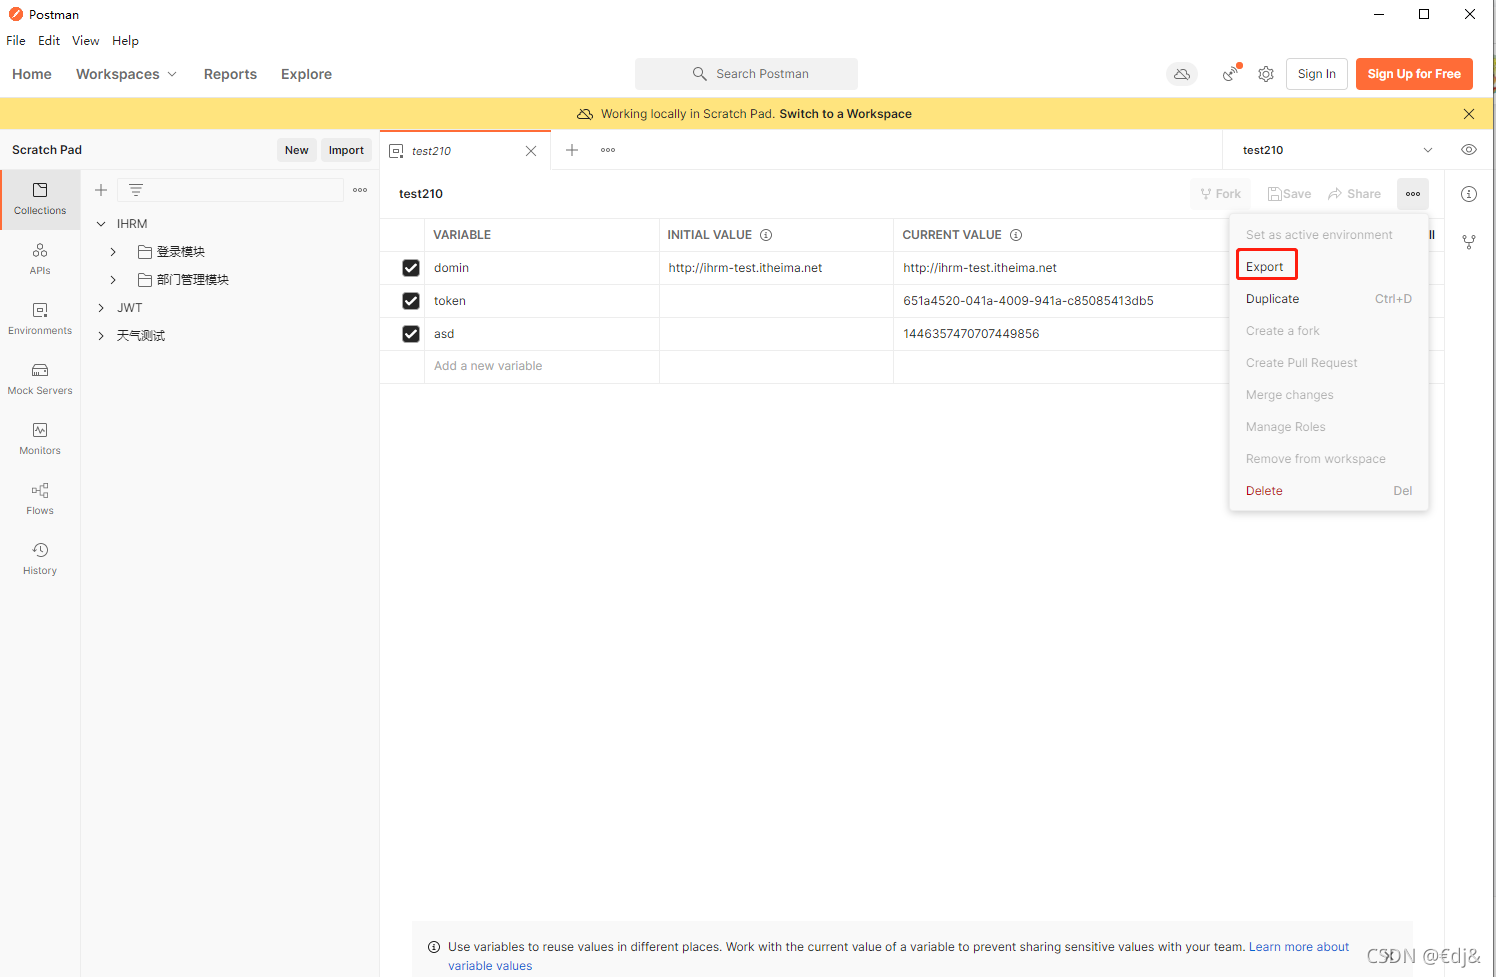Select Delete from the context menu
This screenshot has width=1496, height=977.
tap(1328, 491)
